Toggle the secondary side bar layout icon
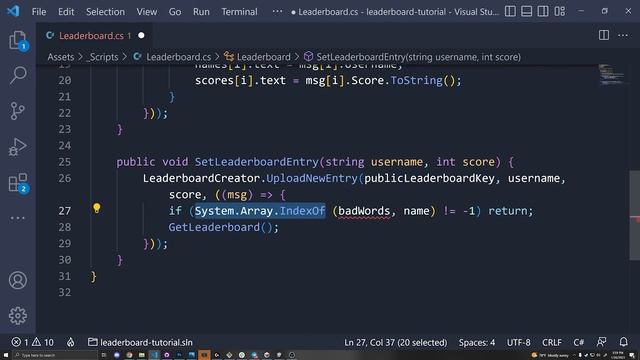The height and width of the screenshot is (360, 640). (x=543, y=11)
